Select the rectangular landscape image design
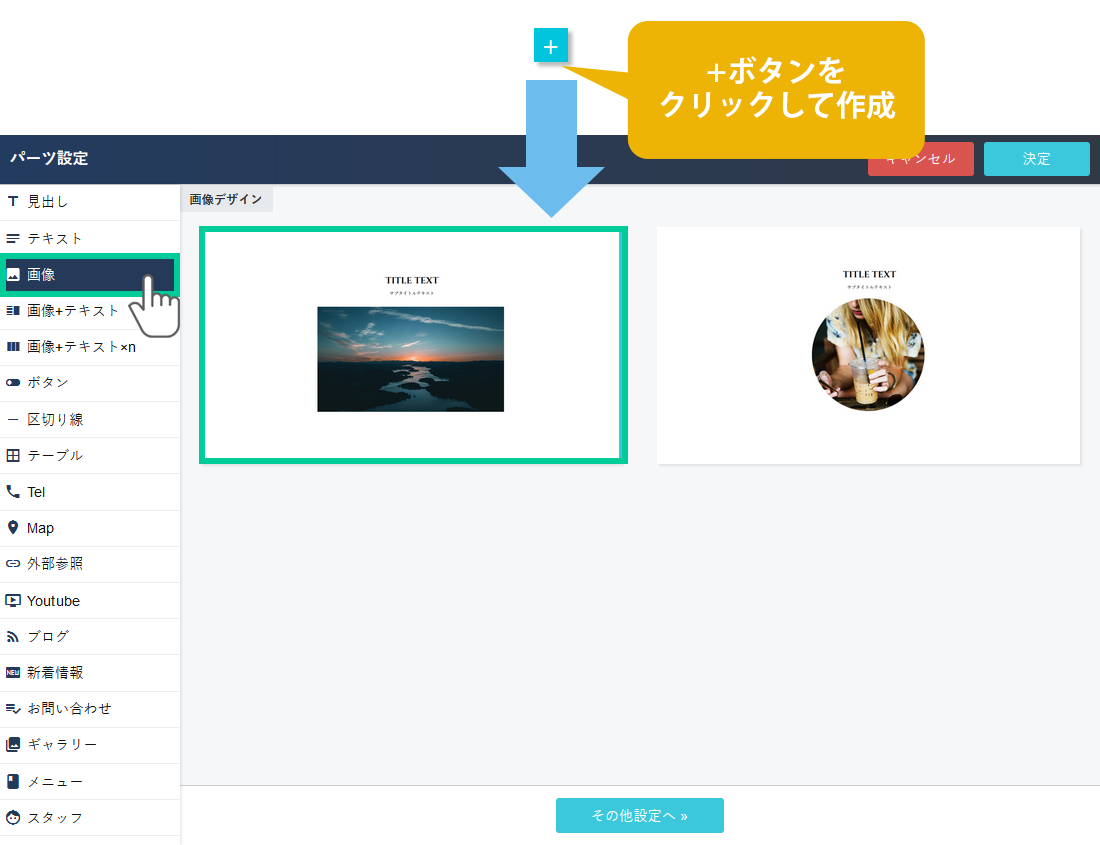This screenshot has height=845, width=1100. pos(413,345)
